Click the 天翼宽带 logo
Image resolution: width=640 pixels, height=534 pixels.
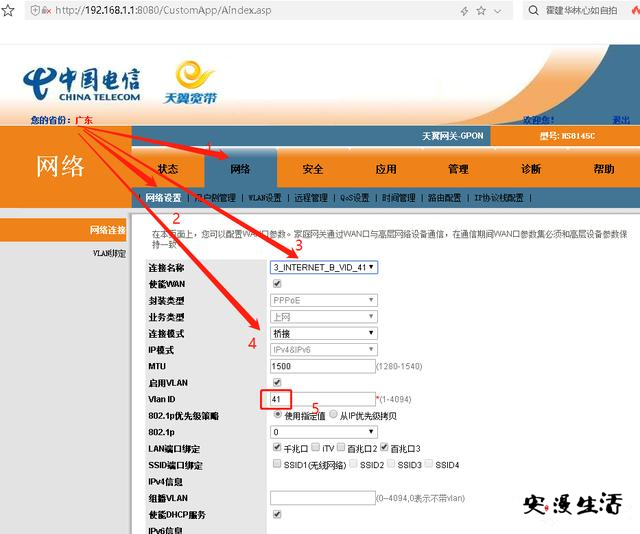click(190, 82)
